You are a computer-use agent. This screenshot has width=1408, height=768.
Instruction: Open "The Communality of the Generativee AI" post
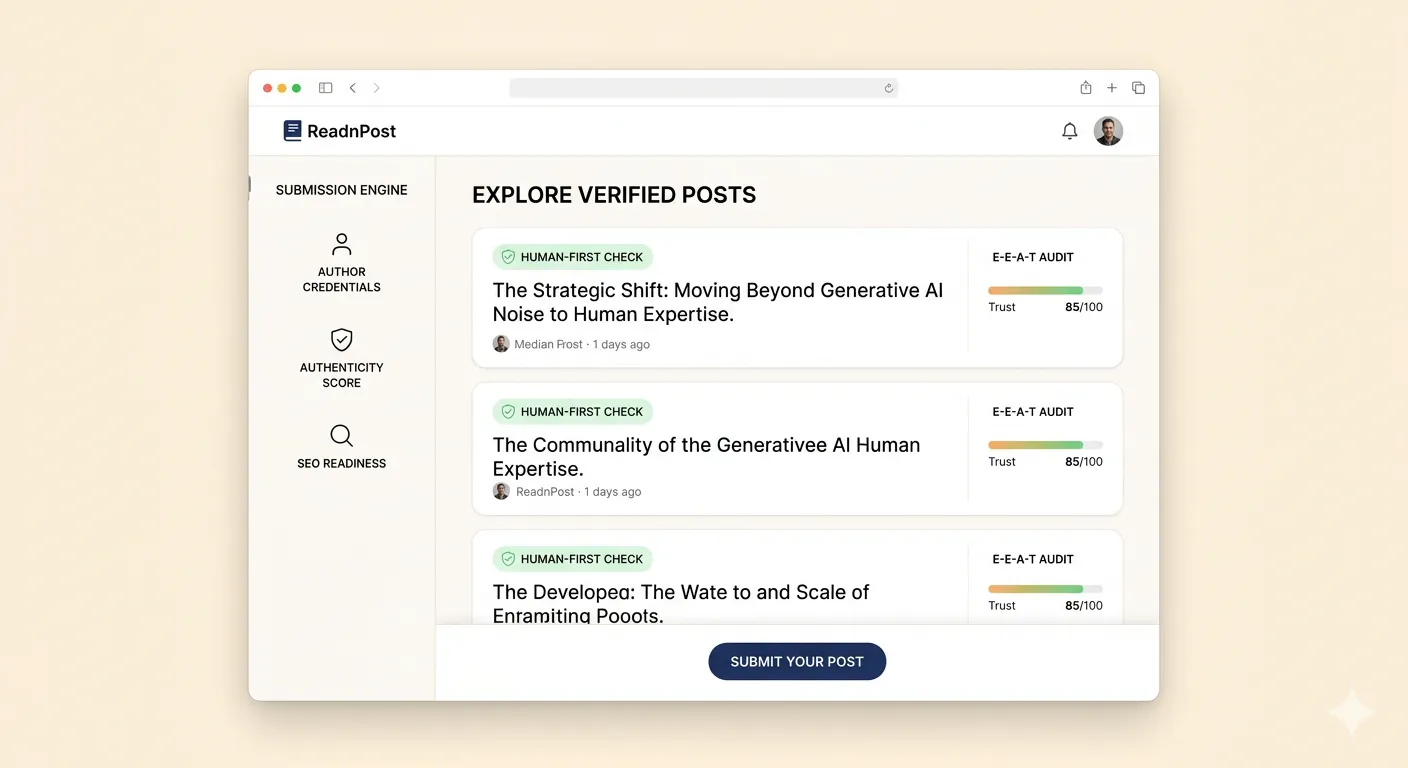click(x=707, y=456)
